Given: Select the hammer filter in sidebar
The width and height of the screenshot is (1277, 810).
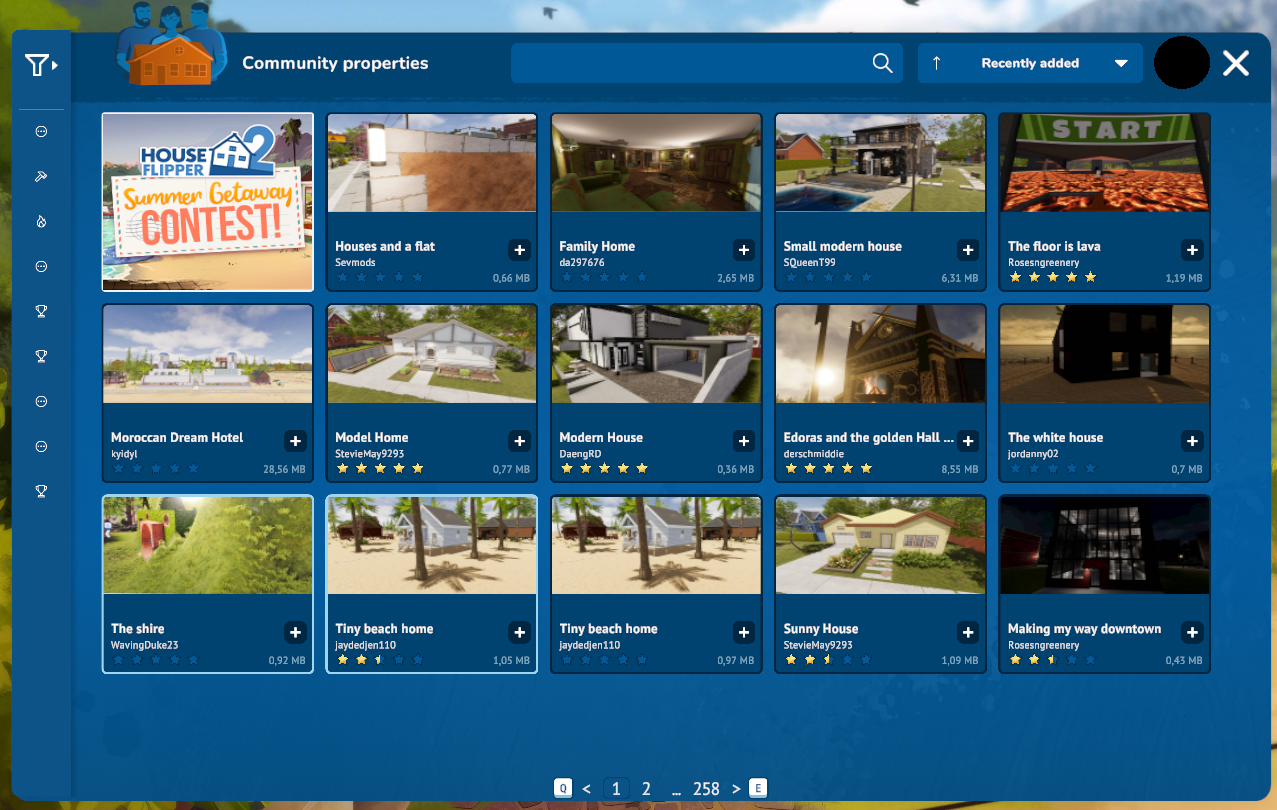Looking at the screenshot, I should tap(41, 176).
